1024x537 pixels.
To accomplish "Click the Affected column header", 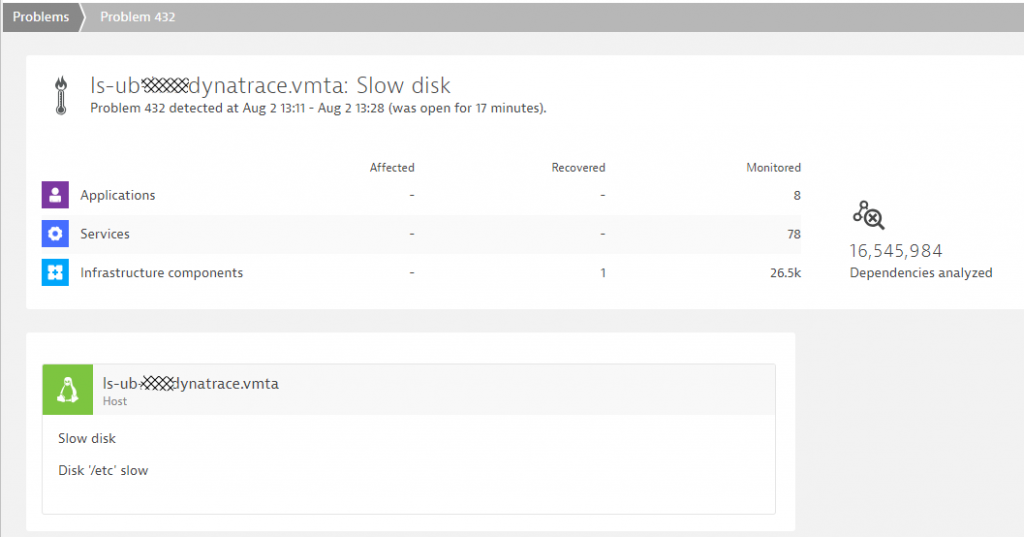I will click(392, 168).
